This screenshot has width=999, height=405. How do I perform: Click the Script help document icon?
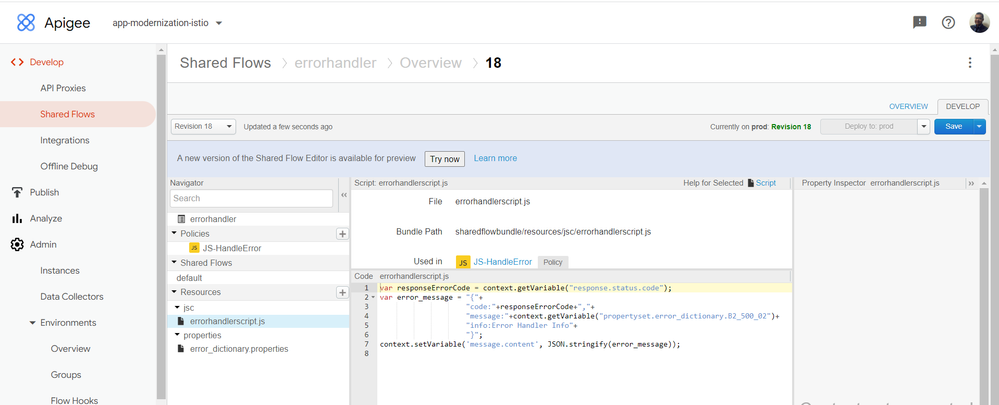[751, 183]
